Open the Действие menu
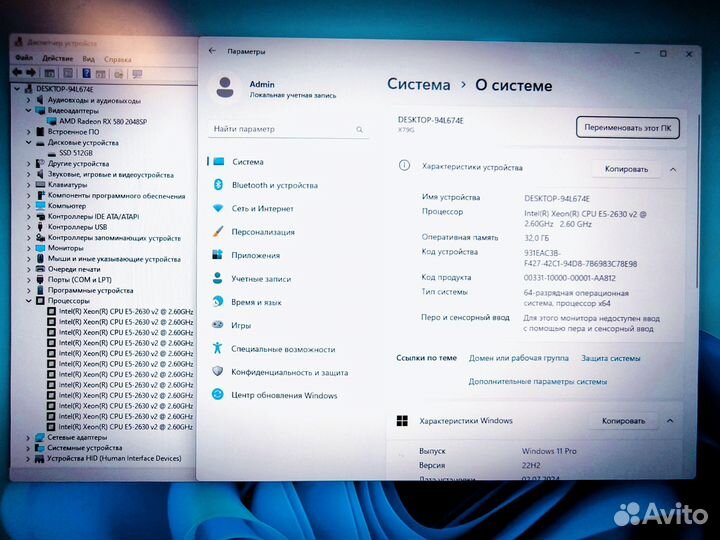This screenshot has height=540, width=720. click(57, 58)
